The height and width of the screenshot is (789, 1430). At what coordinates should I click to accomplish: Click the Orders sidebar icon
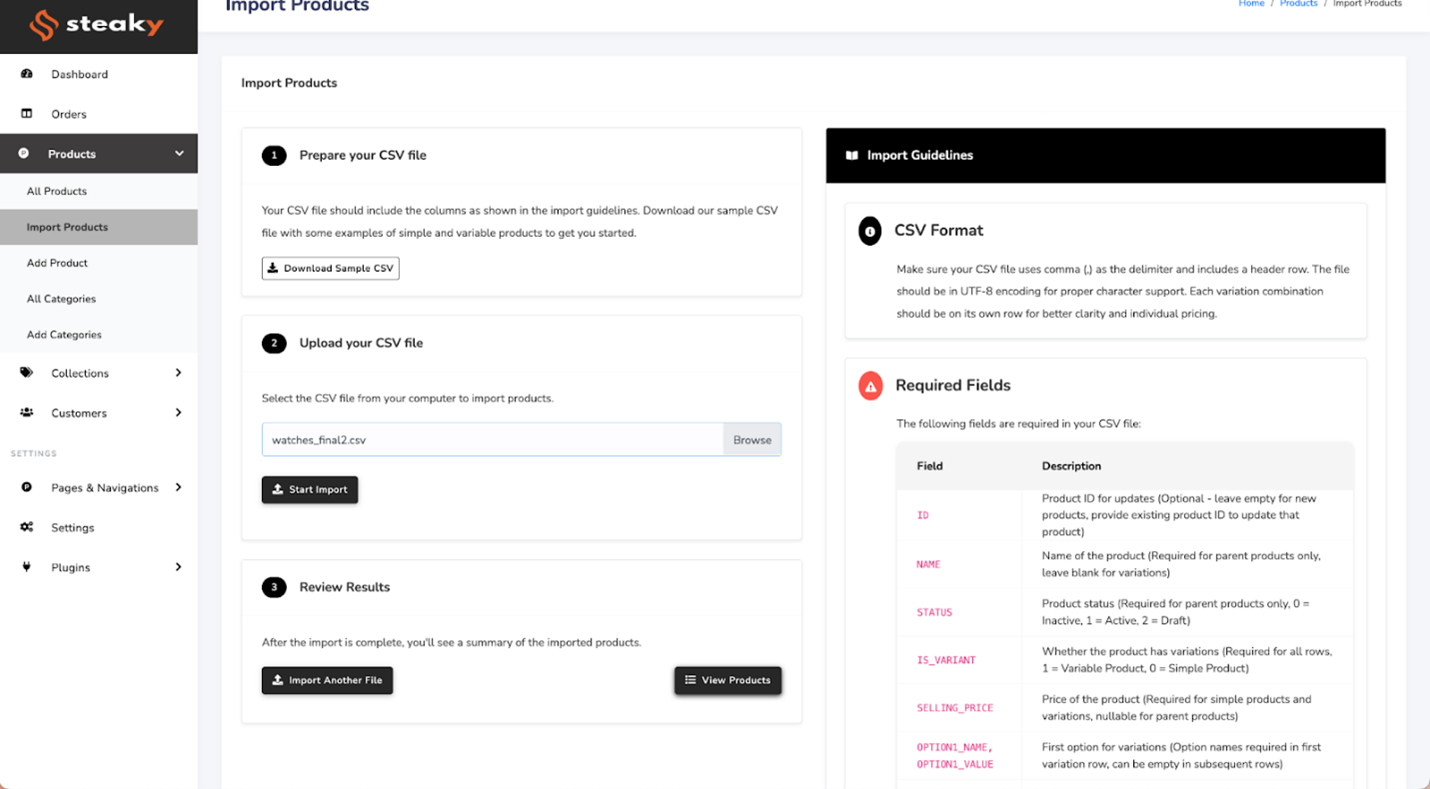point(27,114)
